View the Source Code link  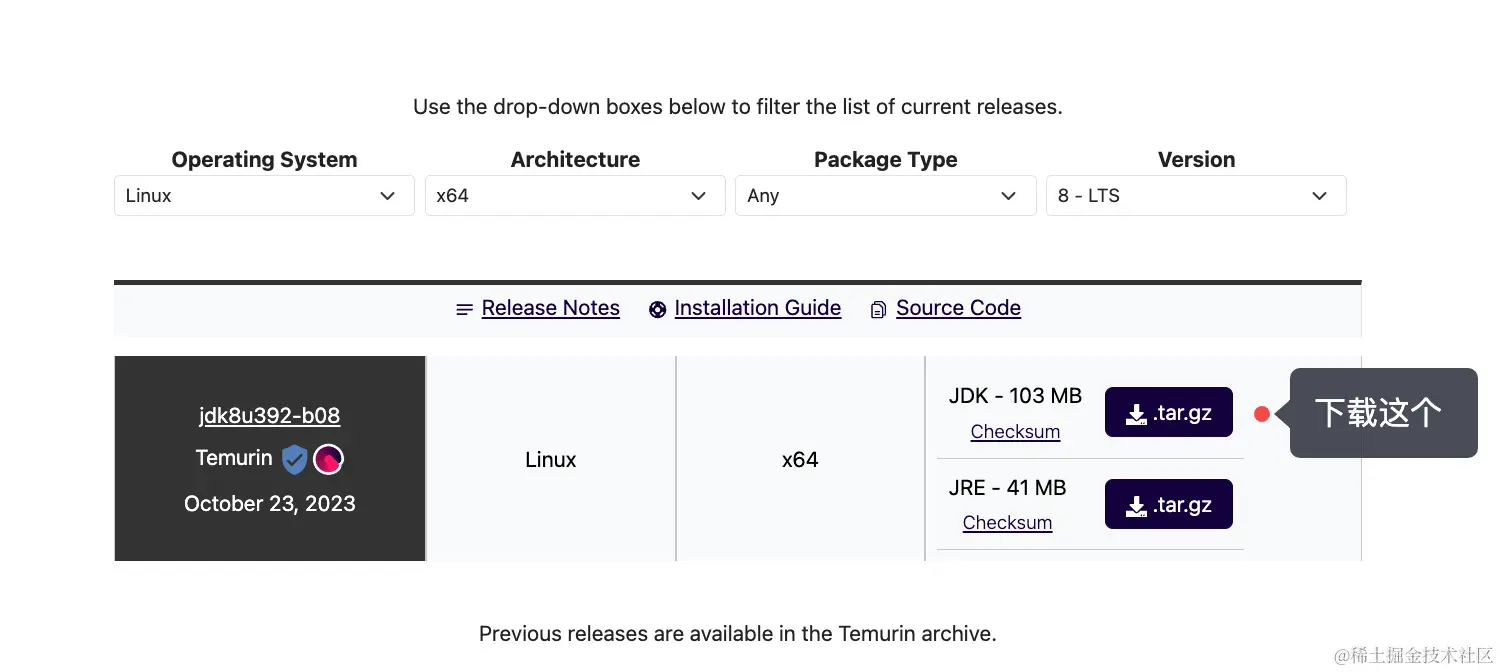pyautogui.click(x=958, y=308)
